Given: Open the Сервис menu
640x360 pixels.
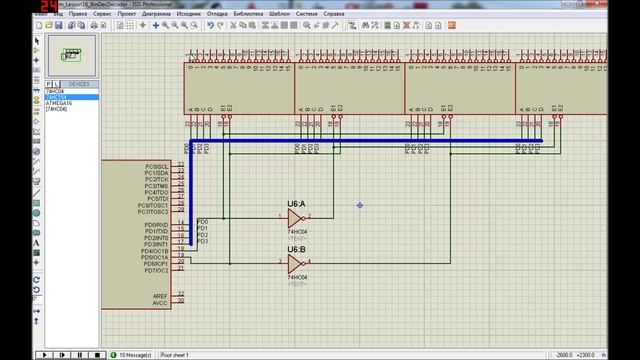Looking at the screenshot, I should pyautogui.click(x=102, y=14).
